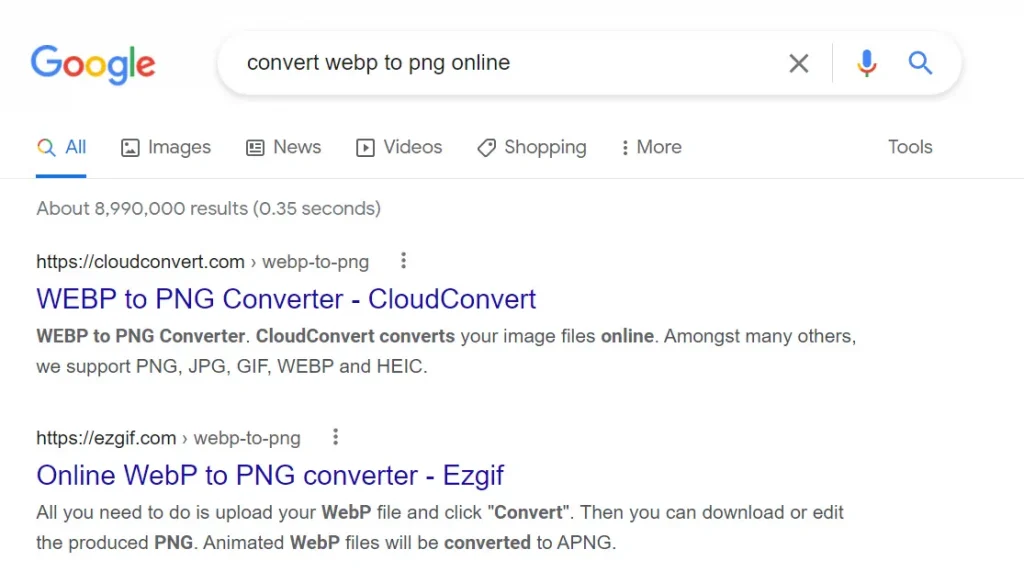
Task: Select the All results tab
Action: (62, 147)
